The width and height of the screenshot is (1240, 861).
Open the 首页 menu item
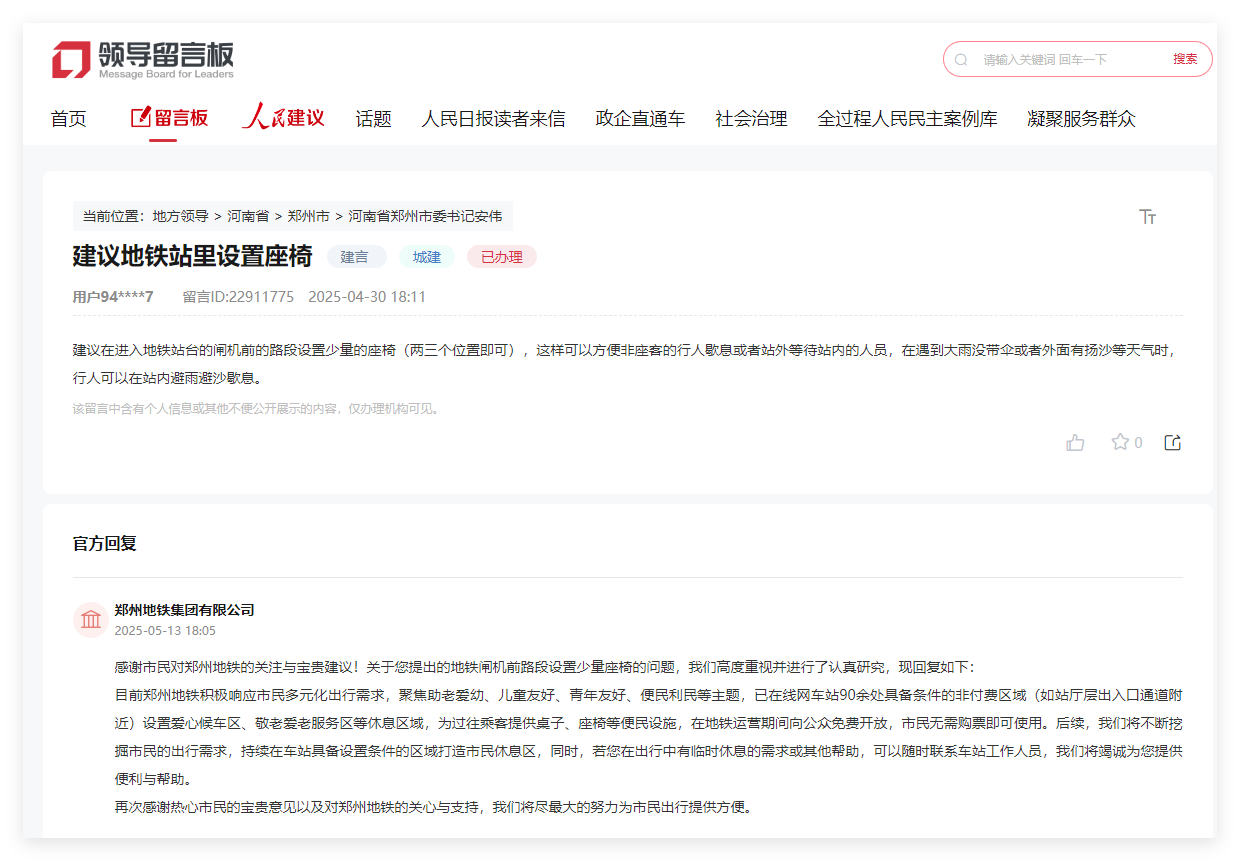[x=68, y=118]
